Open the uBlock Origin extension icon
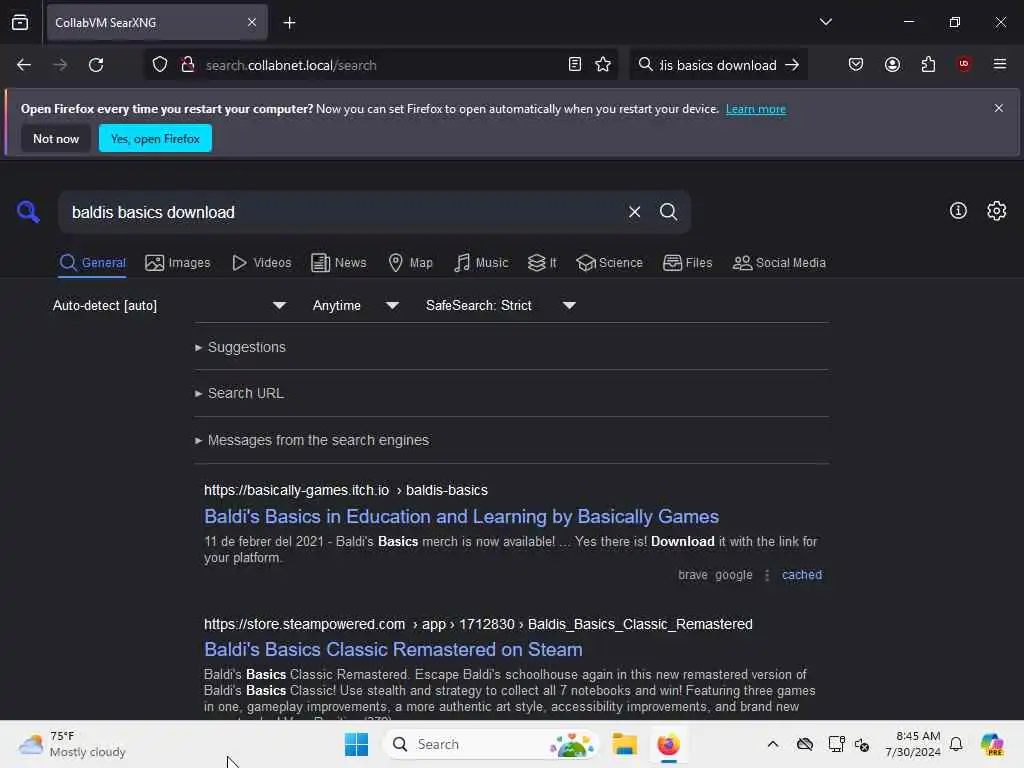 [x=964, y=64]
